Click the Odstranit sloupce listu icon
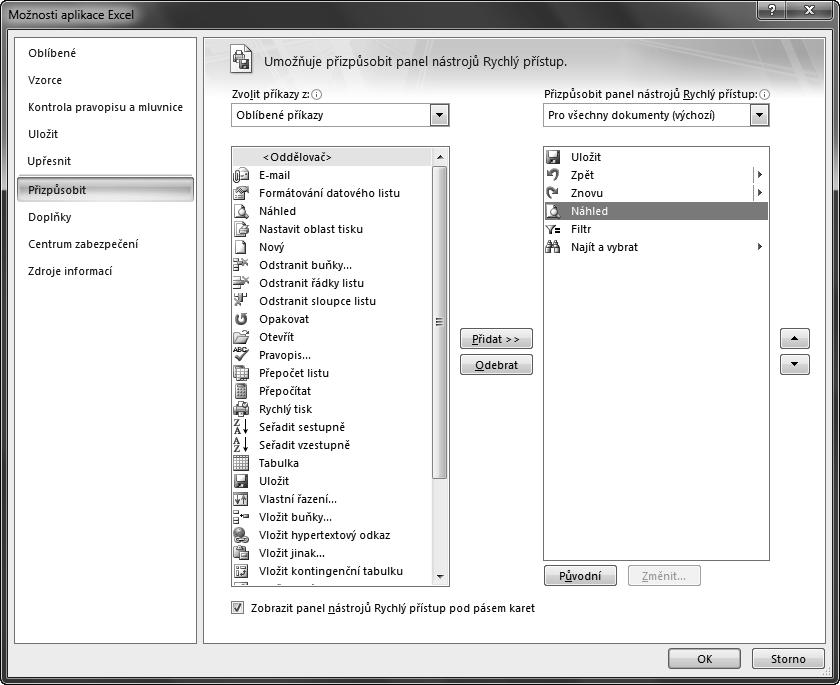The image size is (840, 685). click(241, 301)
